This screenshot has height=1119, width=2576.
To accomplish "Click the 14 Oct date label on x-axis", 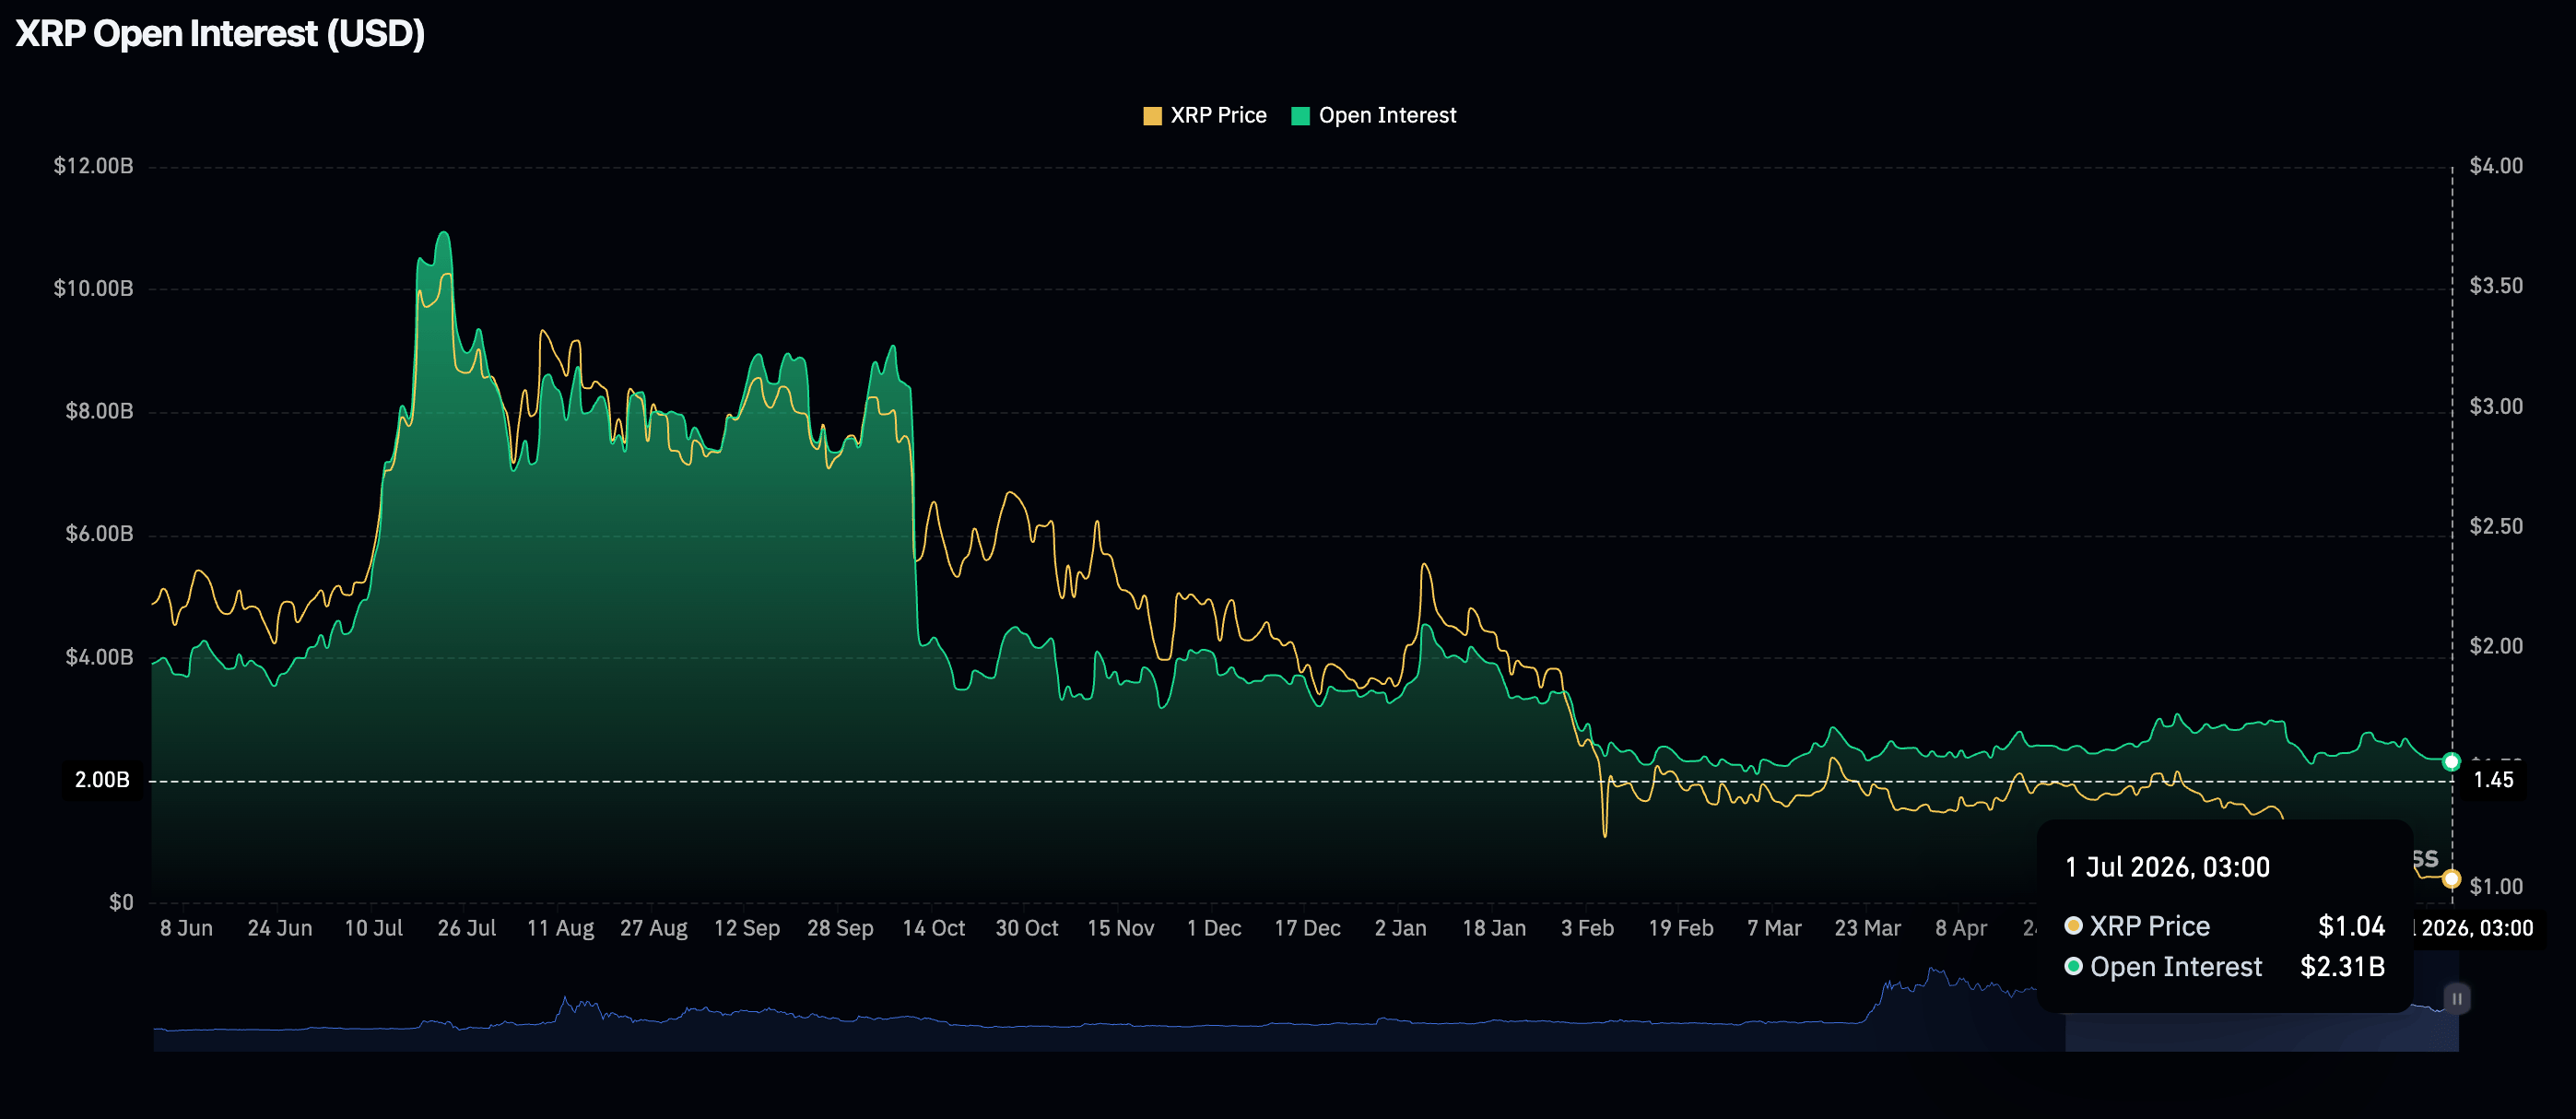I will 933,928.
